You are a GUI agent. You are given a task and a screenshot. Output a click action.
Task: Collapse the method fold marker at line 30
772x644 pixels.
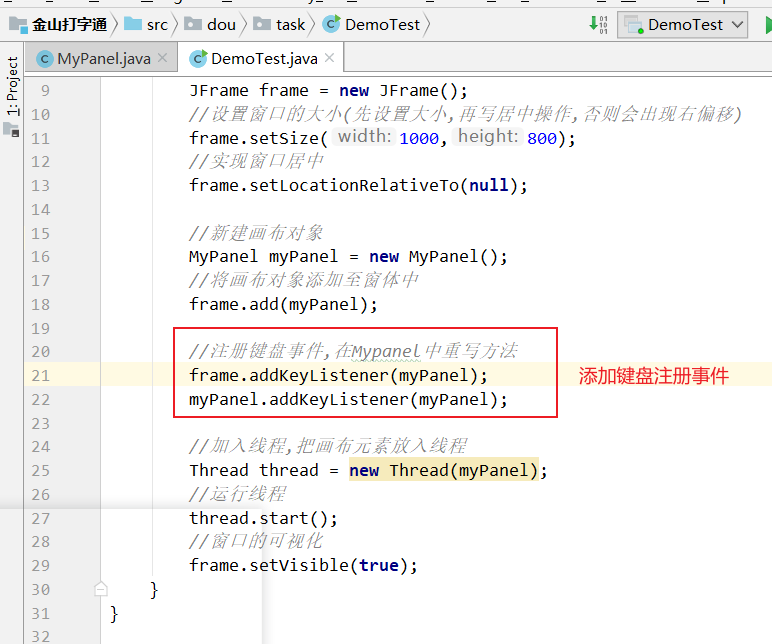100,589
